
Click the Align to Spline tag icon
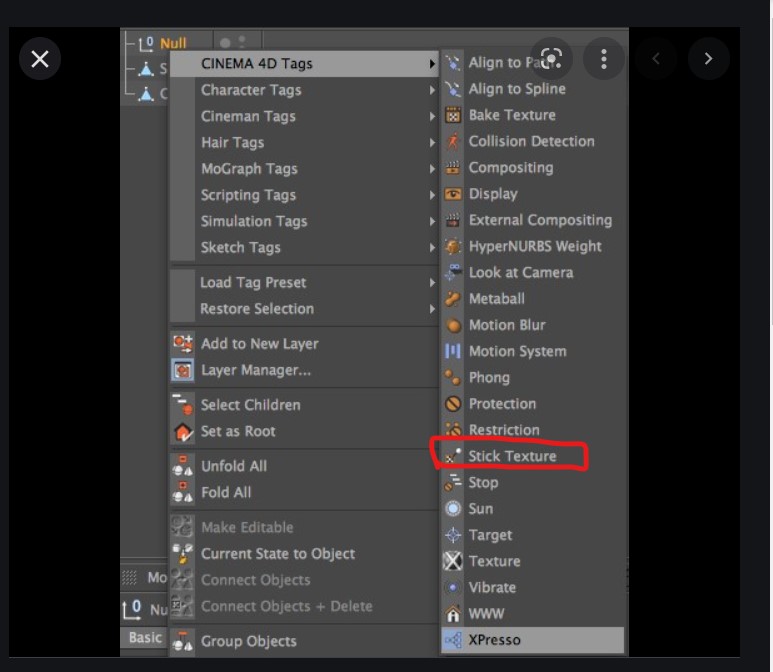tap(453, 89)
